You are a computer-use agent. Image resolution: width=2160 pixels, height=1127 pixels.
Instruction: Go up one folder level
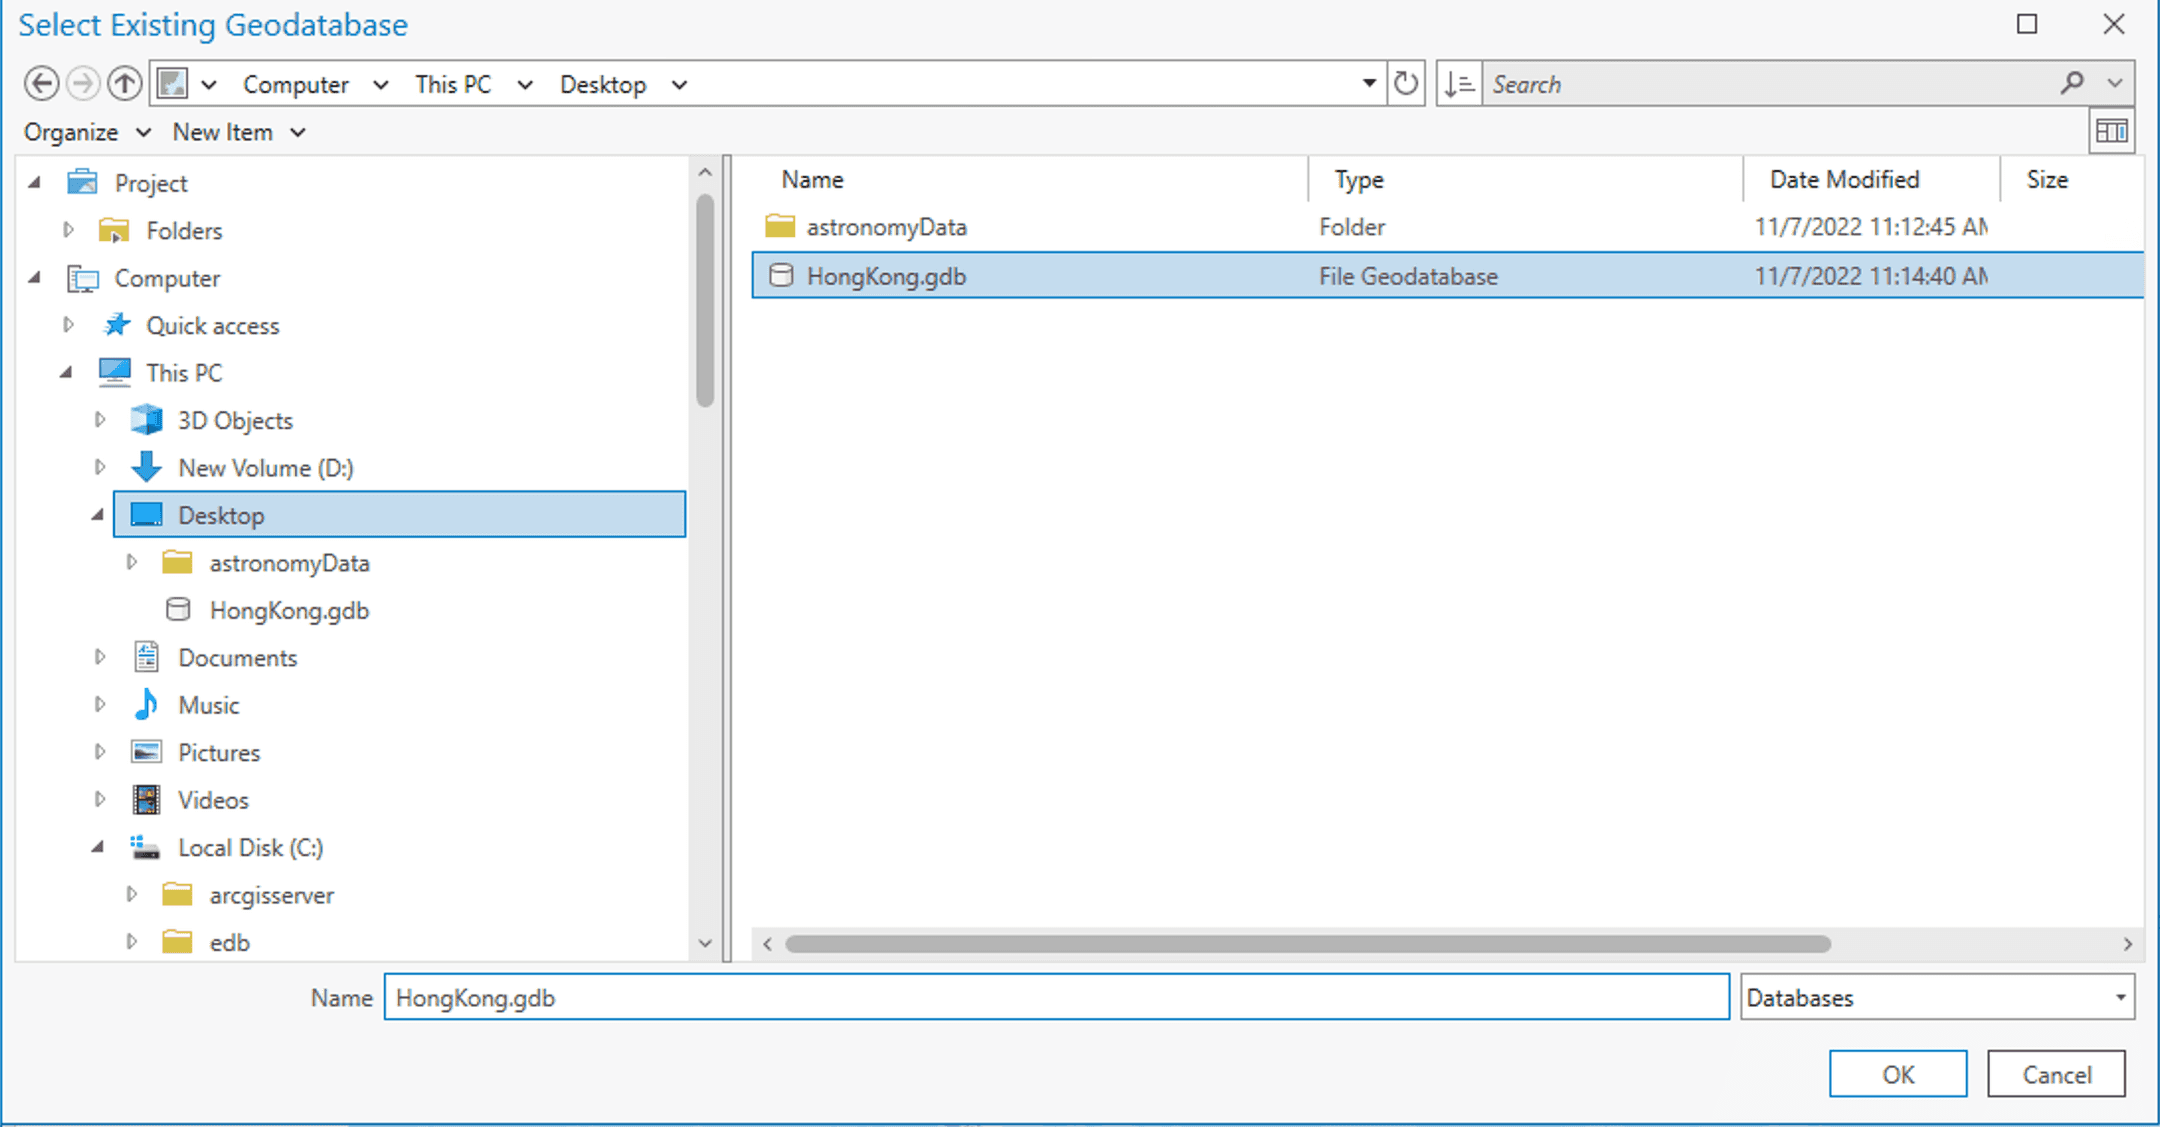pos(124,83)
